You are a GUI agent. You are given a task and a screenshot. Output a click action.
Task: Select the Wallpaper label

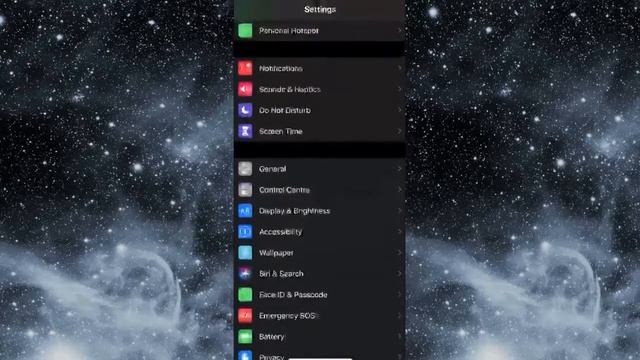pyautogui.click(x=276, y=253)
